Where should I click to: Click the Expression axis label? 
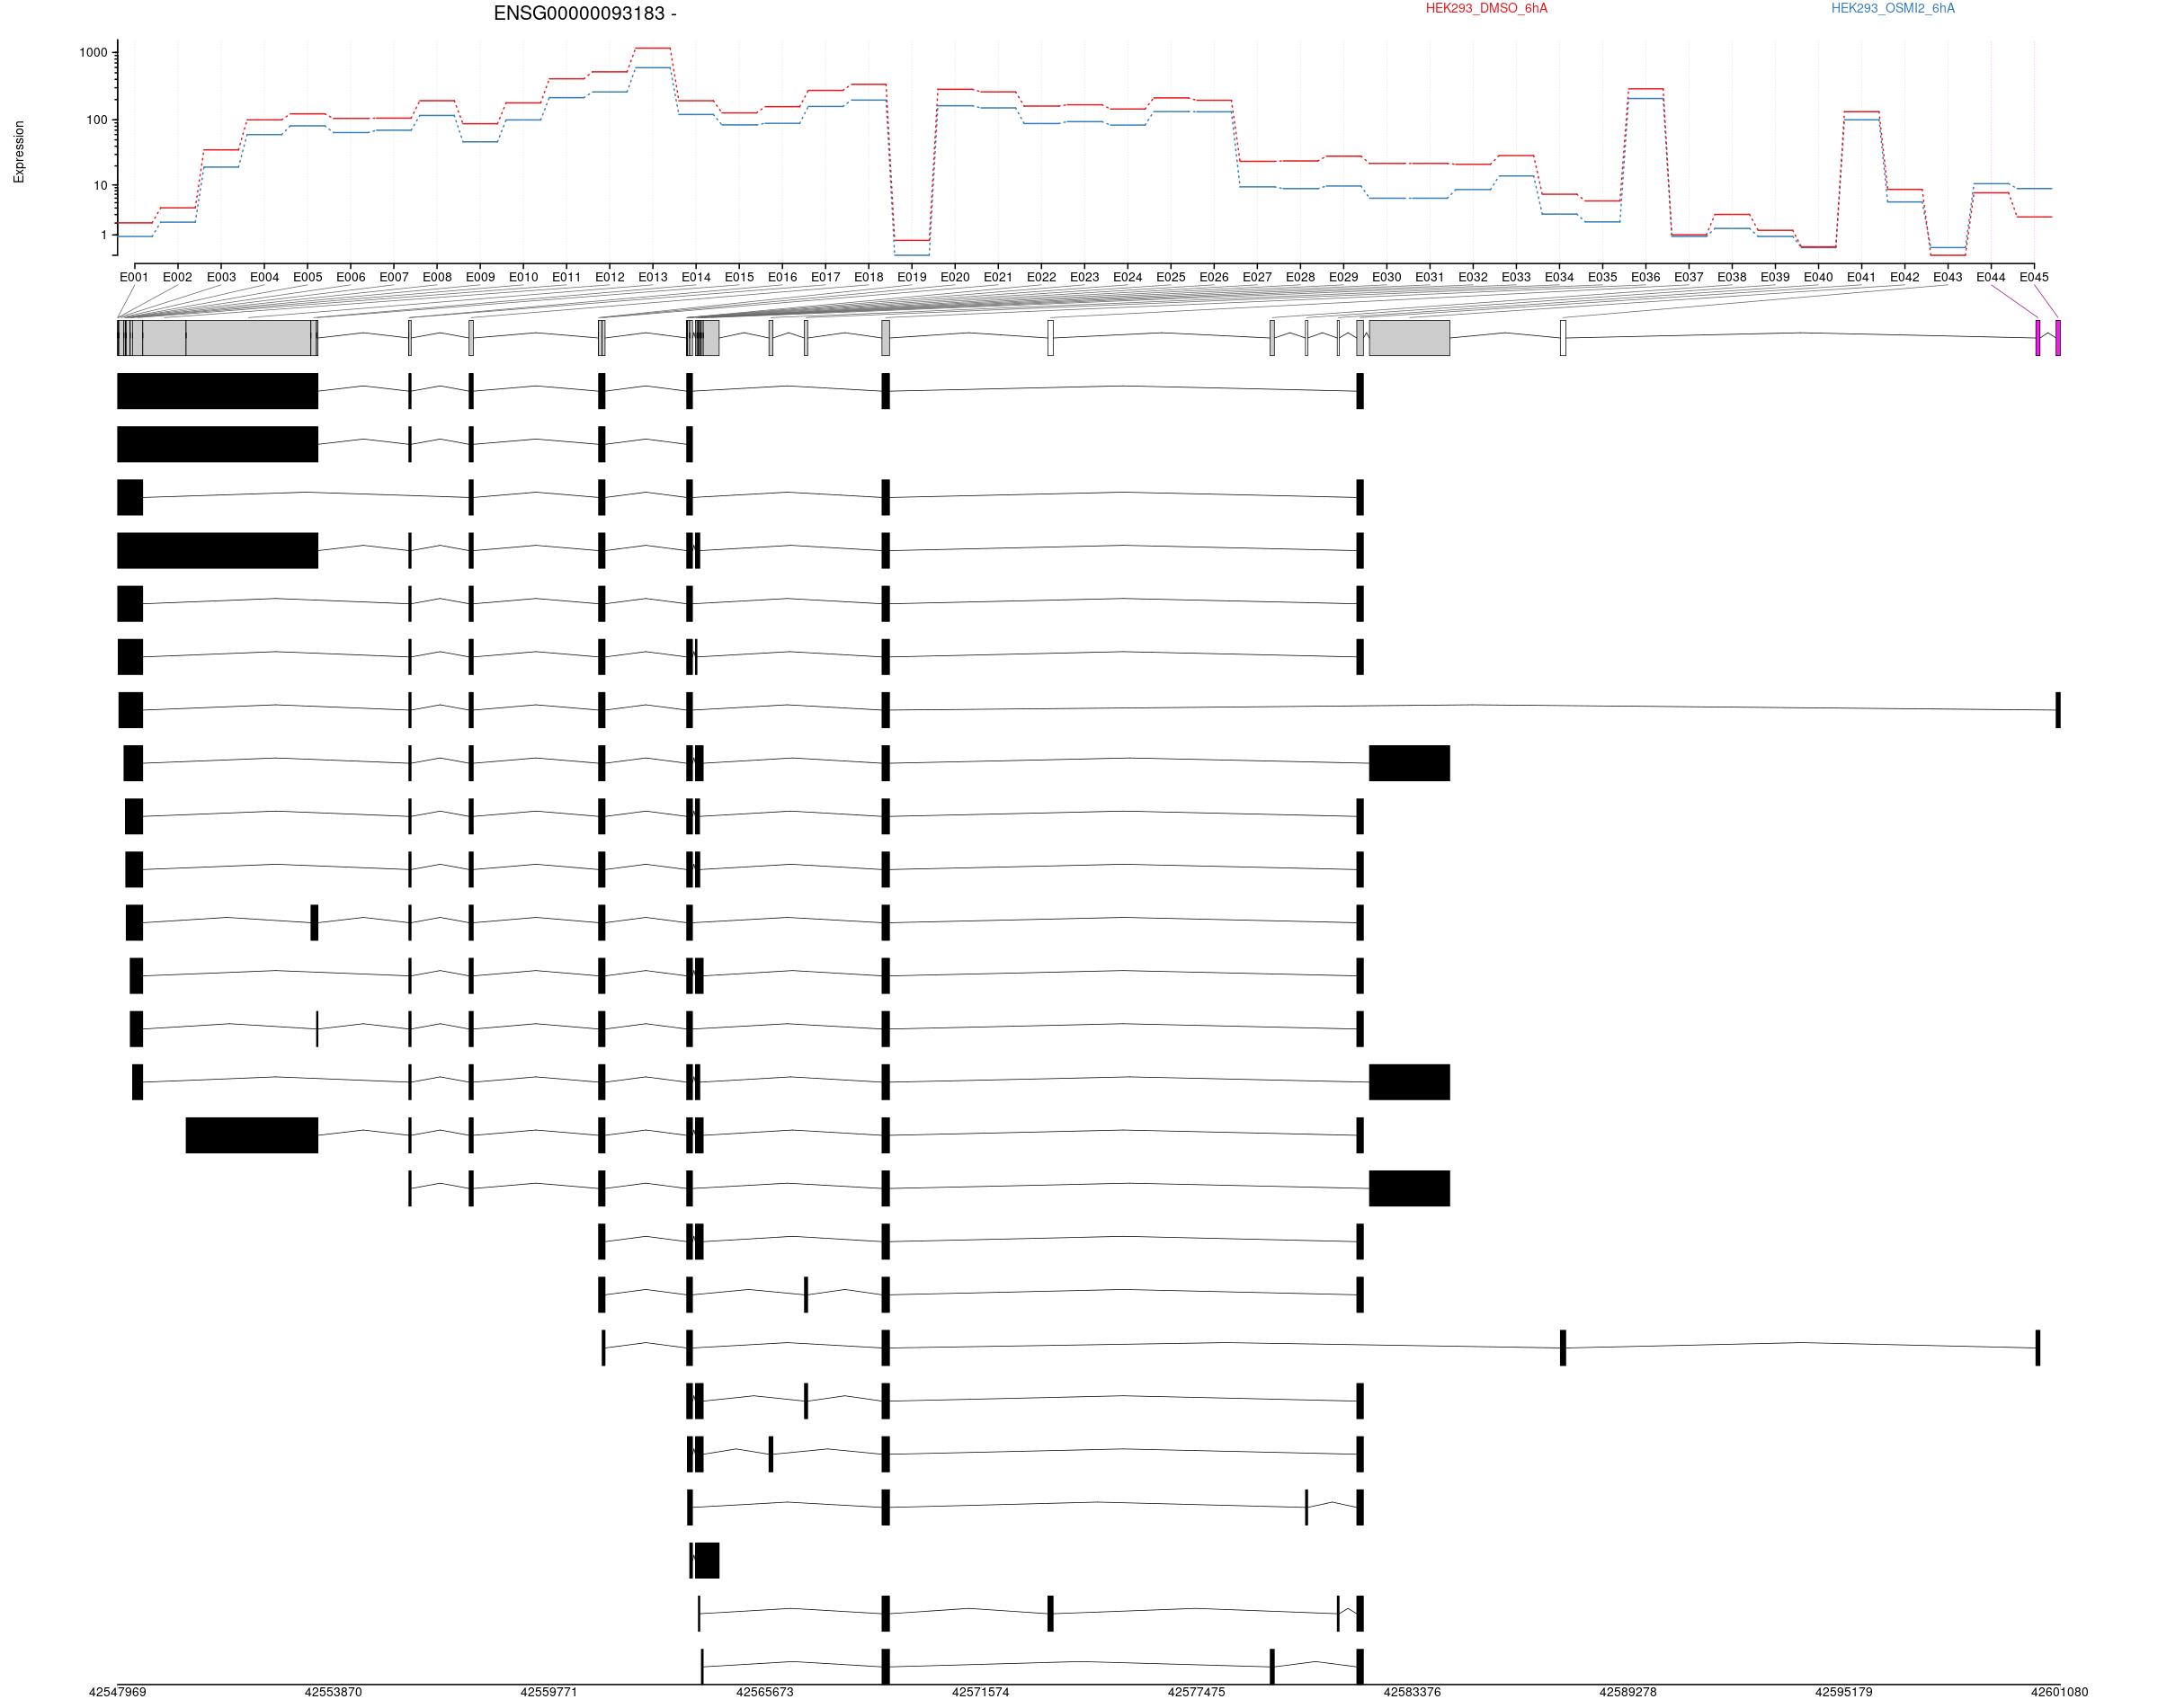click(19, 152)
